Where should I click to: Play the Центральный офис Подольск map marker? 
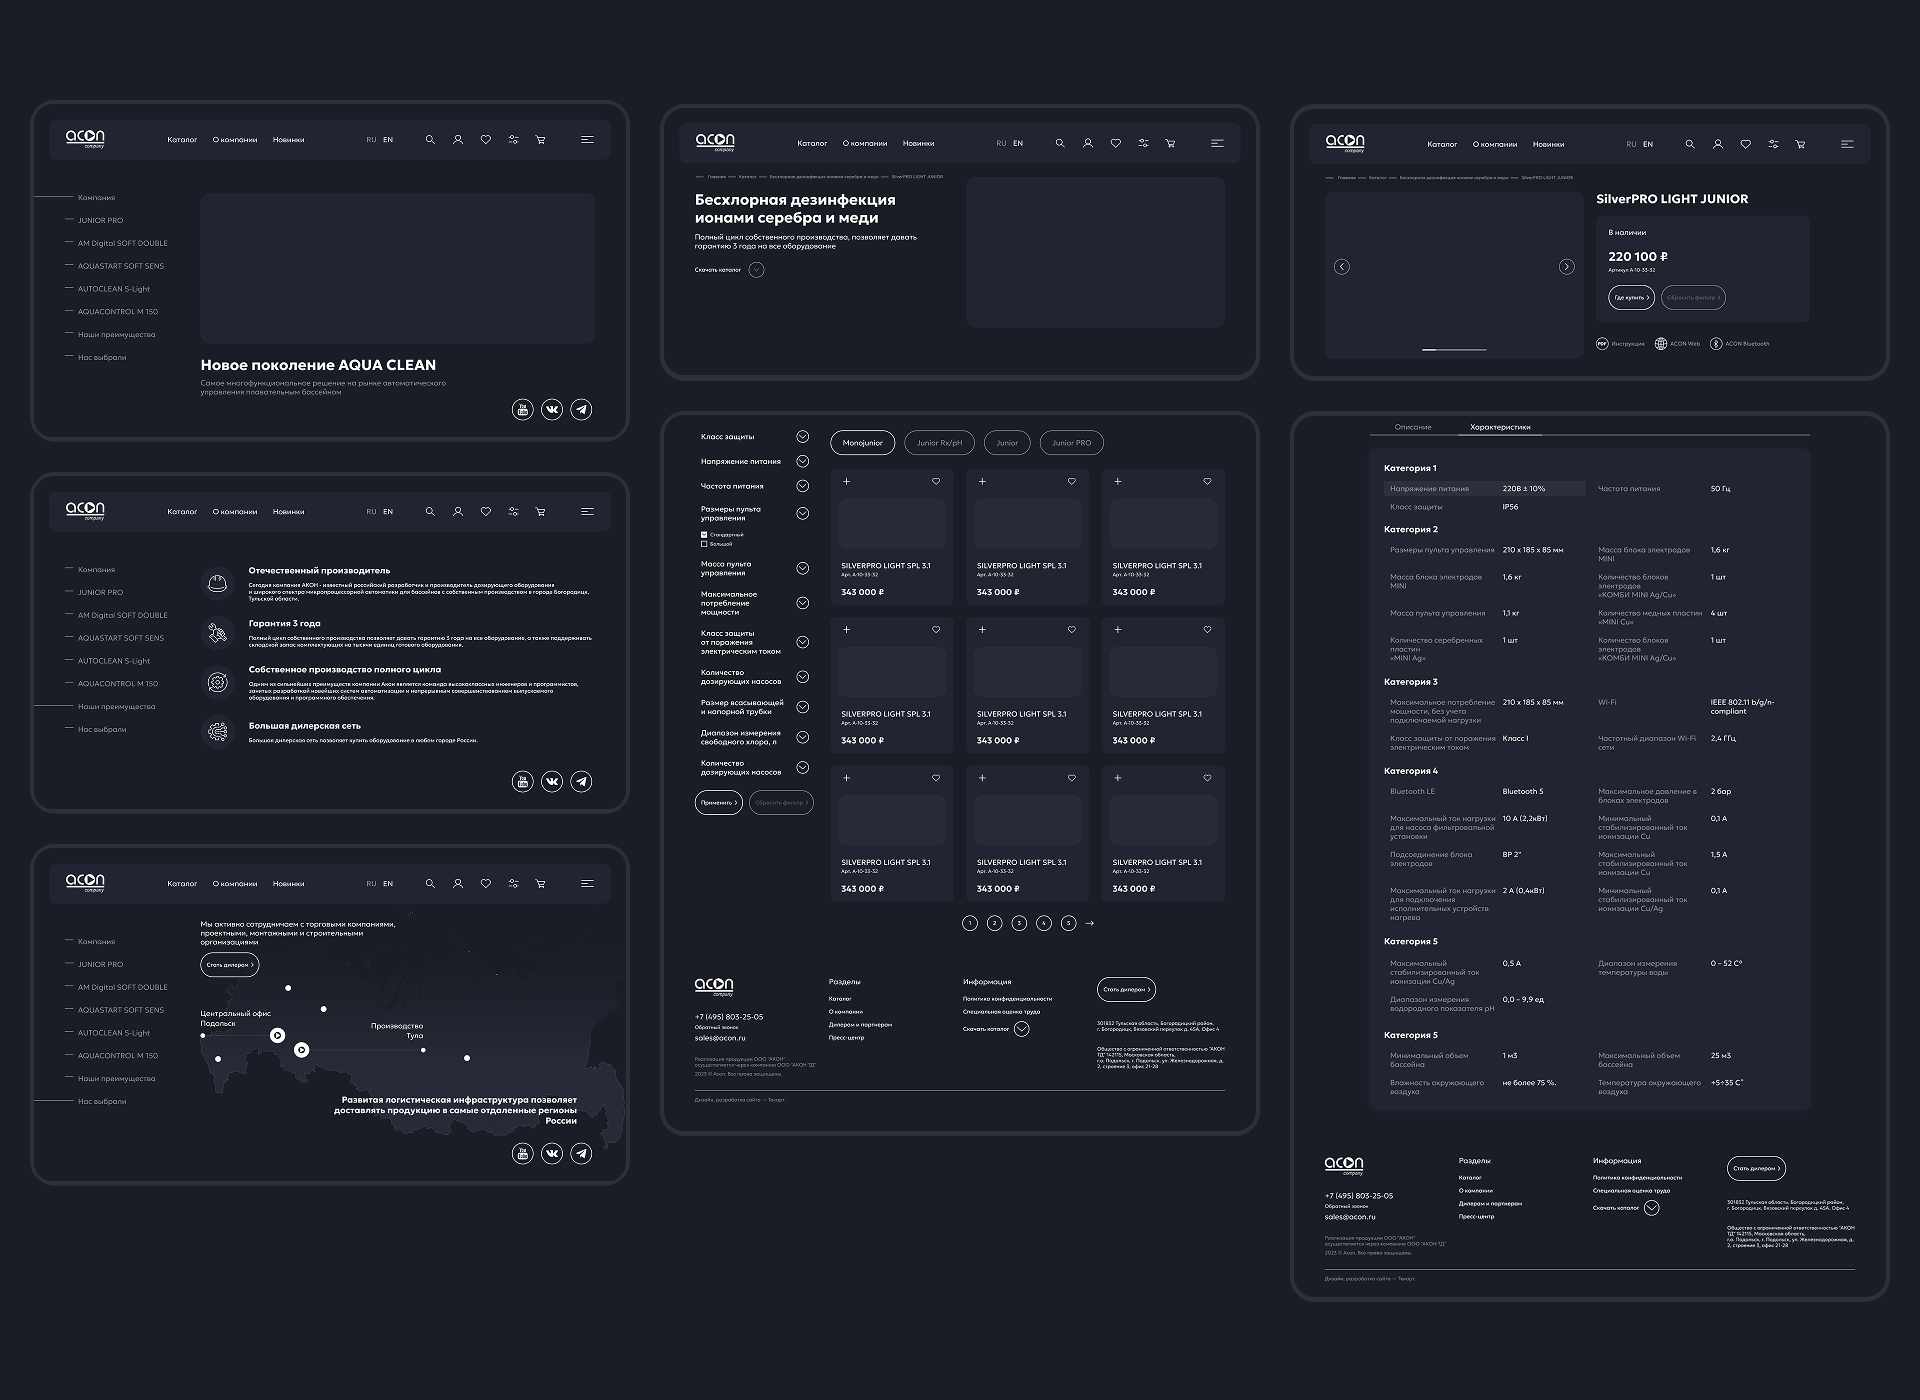point(278,1036)
